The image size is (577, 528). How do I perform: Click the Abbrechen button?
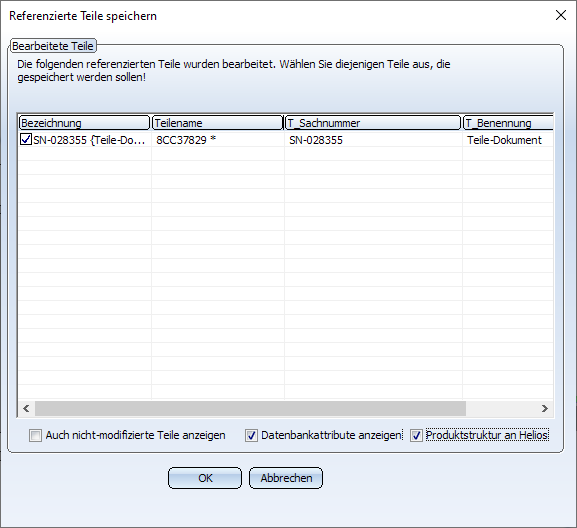[286, 478]
